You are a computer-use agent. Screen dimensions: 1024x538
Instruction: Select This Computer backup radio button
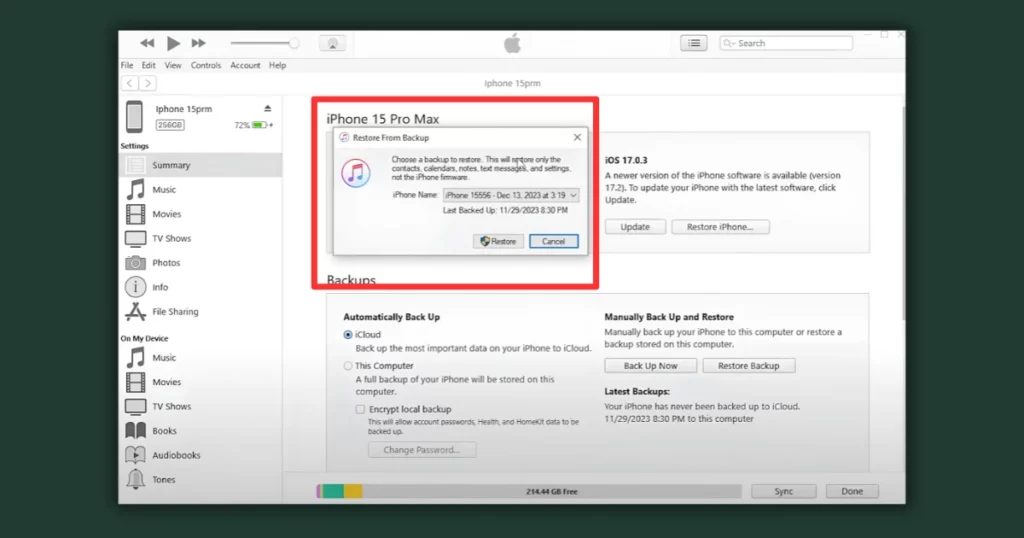point(348,366)
